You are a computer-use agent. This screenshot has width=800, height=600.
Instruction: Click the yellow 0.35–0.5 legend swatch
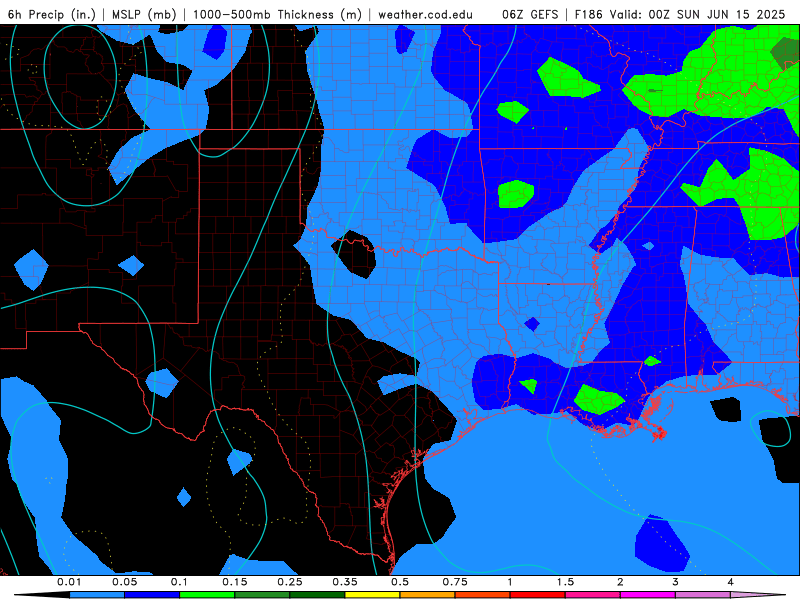coord(372,595)
